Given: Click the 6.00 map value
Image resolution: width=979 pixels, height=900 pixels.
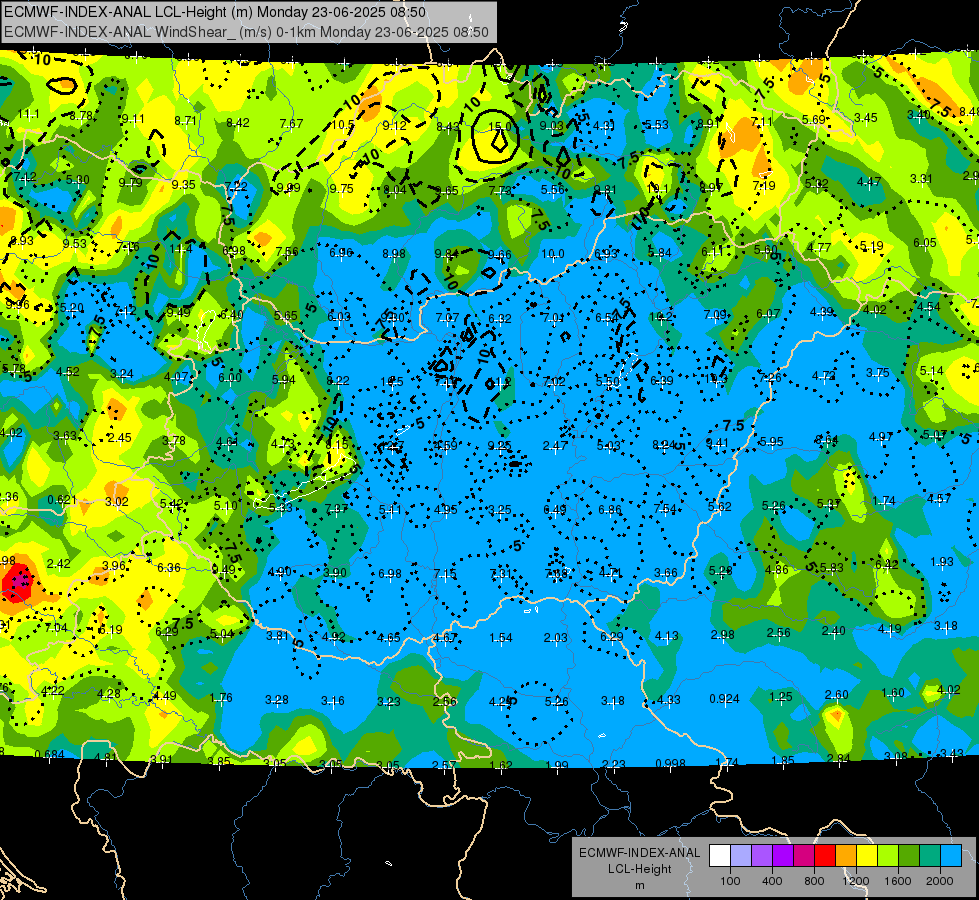Looking at the screenshot, I should (230, 378).
